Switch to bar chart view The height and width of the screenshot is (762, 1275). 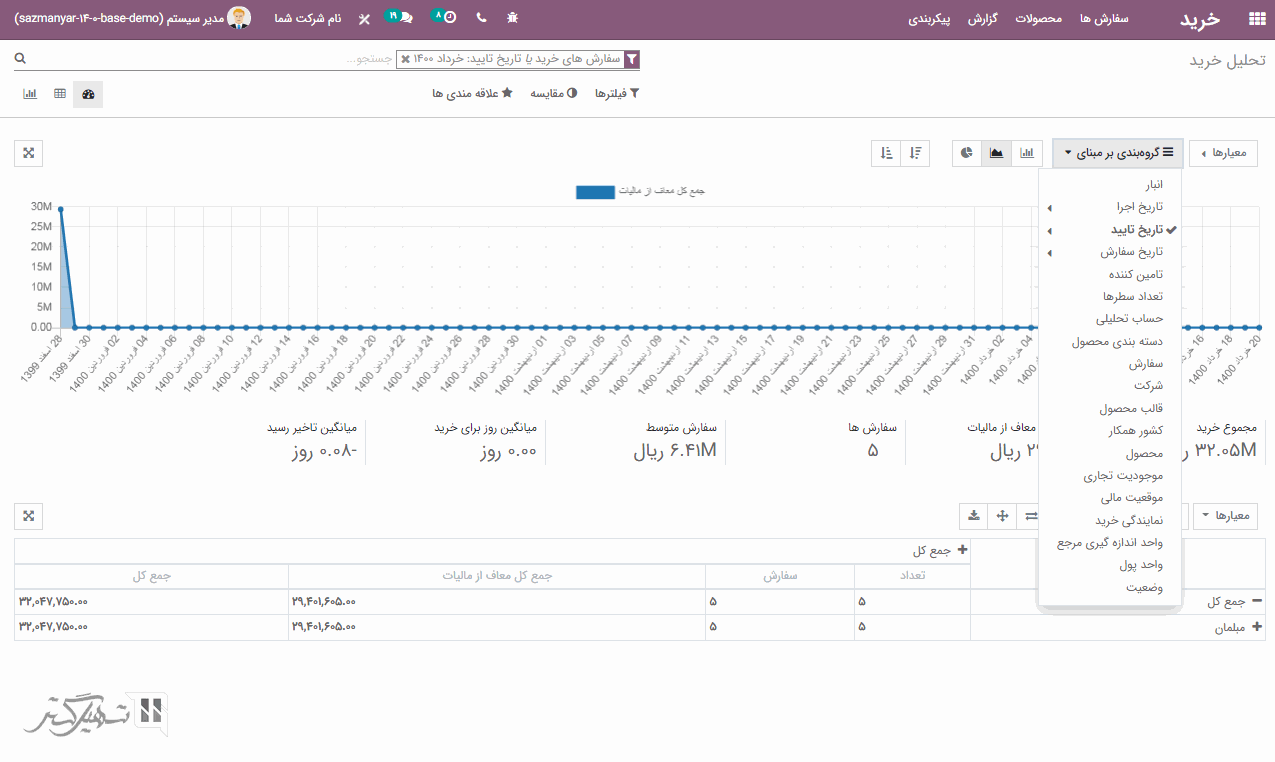(x=1027, y=153)
